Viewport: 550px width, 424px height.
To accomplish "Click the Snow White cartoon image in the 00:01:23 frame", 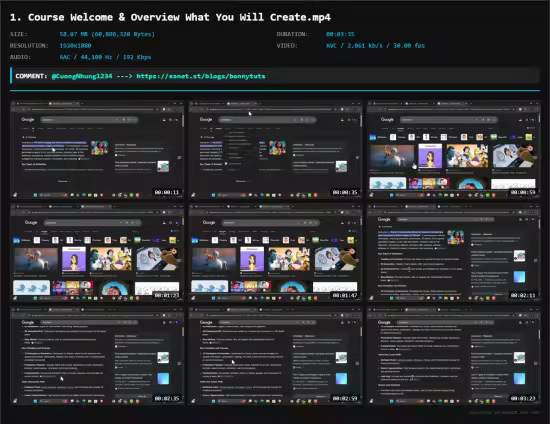I will click(x=110, y=259).
